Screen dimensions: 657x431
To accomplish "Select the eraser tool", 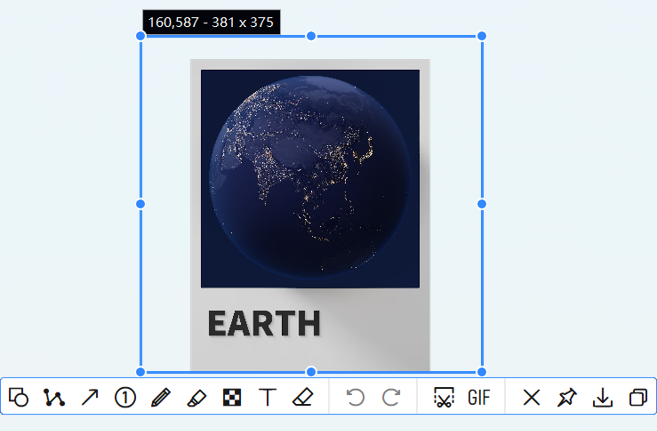I will (x=303, y=397).
